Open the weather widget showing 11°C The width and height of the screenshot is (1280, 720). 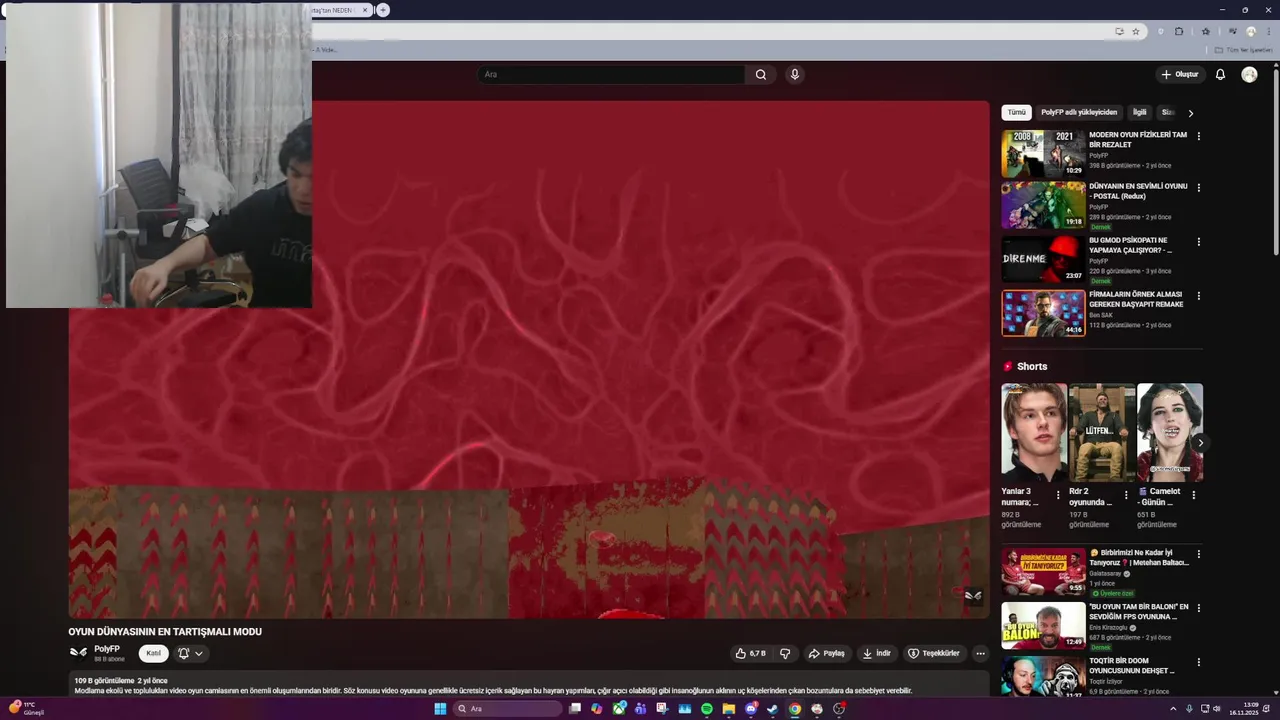point(27,708)
